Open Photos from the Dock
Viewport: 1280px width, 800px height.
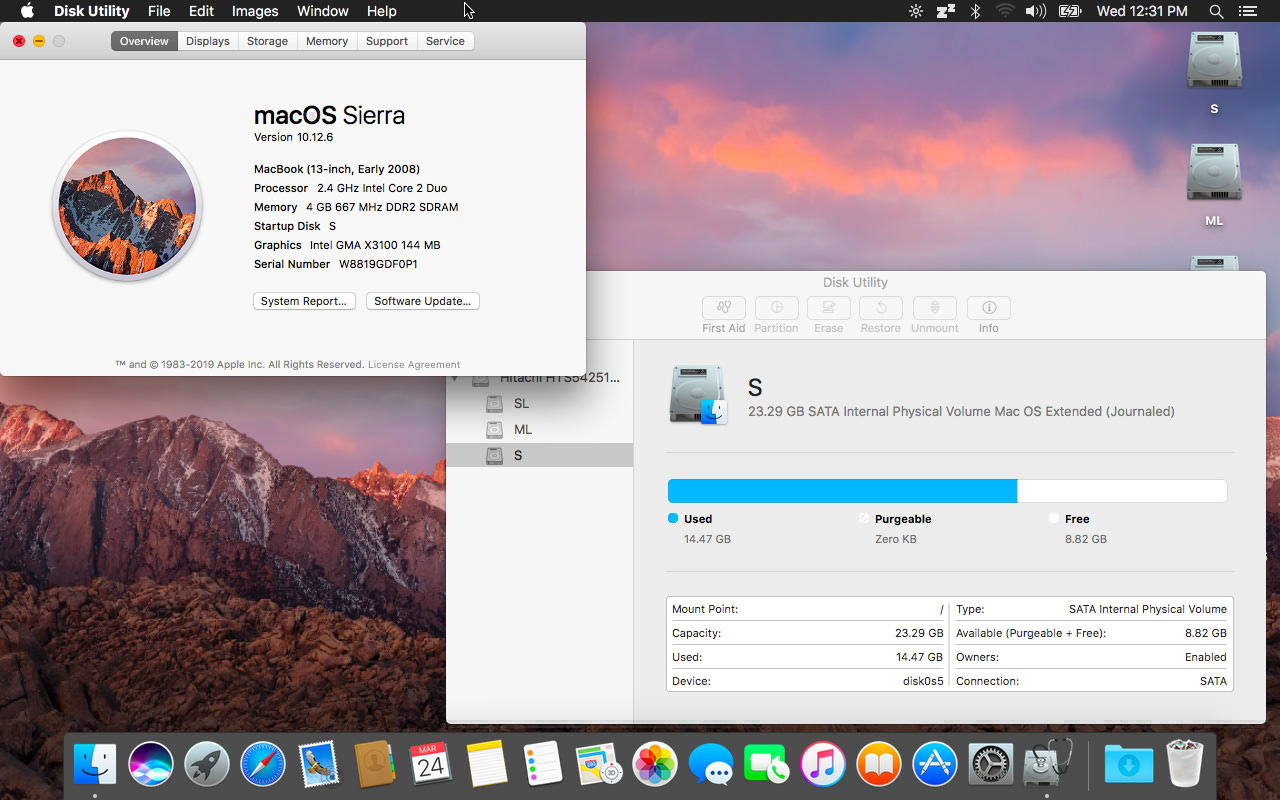point(655,764)
